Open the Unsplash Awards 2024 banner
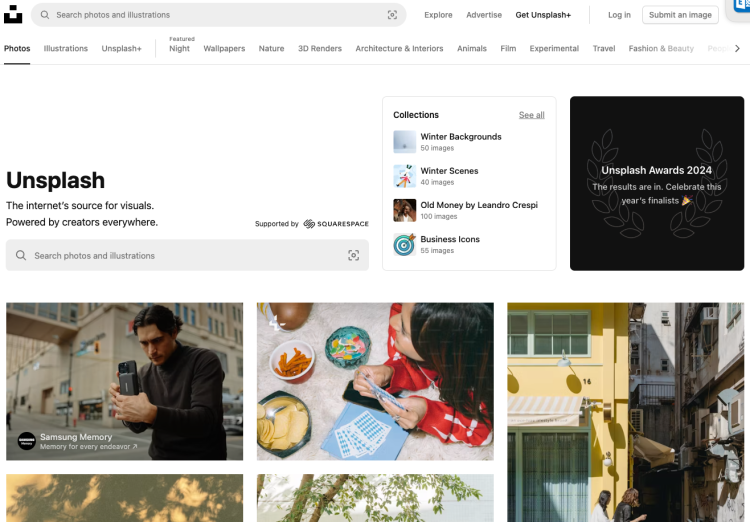Viewport: 750px width, 522px height. [x=657, y=183]
